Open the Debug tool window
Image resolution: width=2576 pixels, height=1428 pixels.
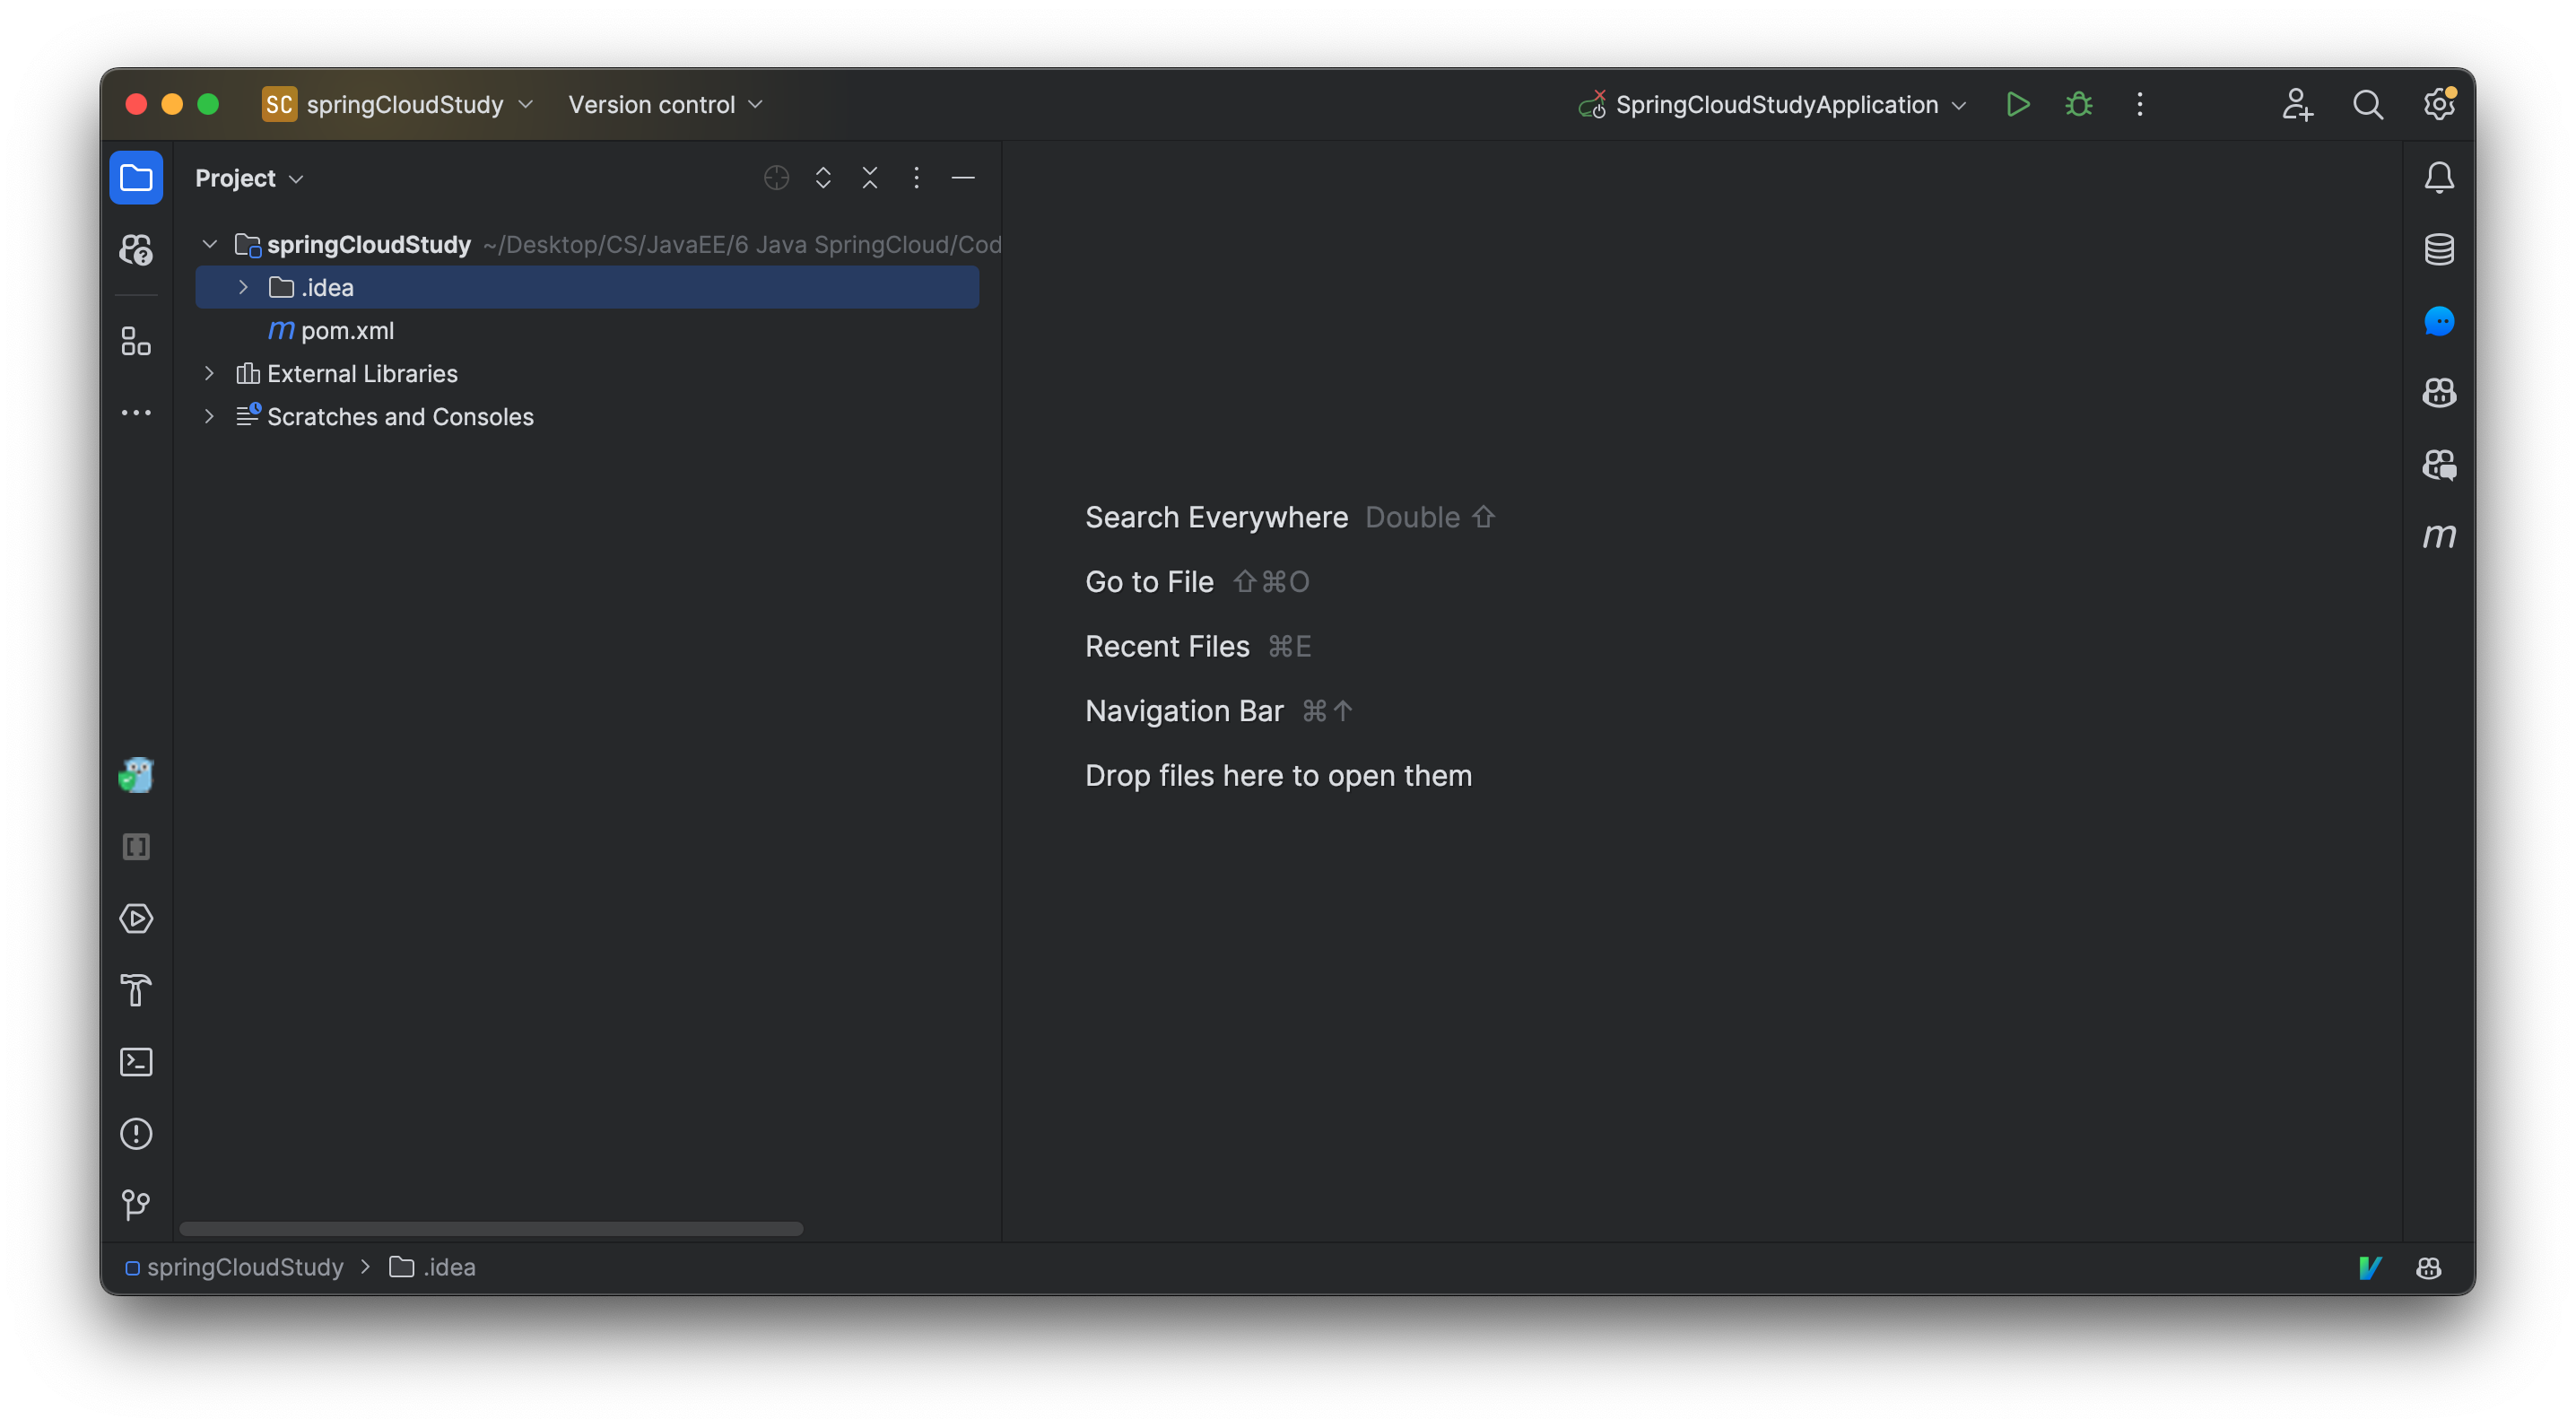point(2078,104)
